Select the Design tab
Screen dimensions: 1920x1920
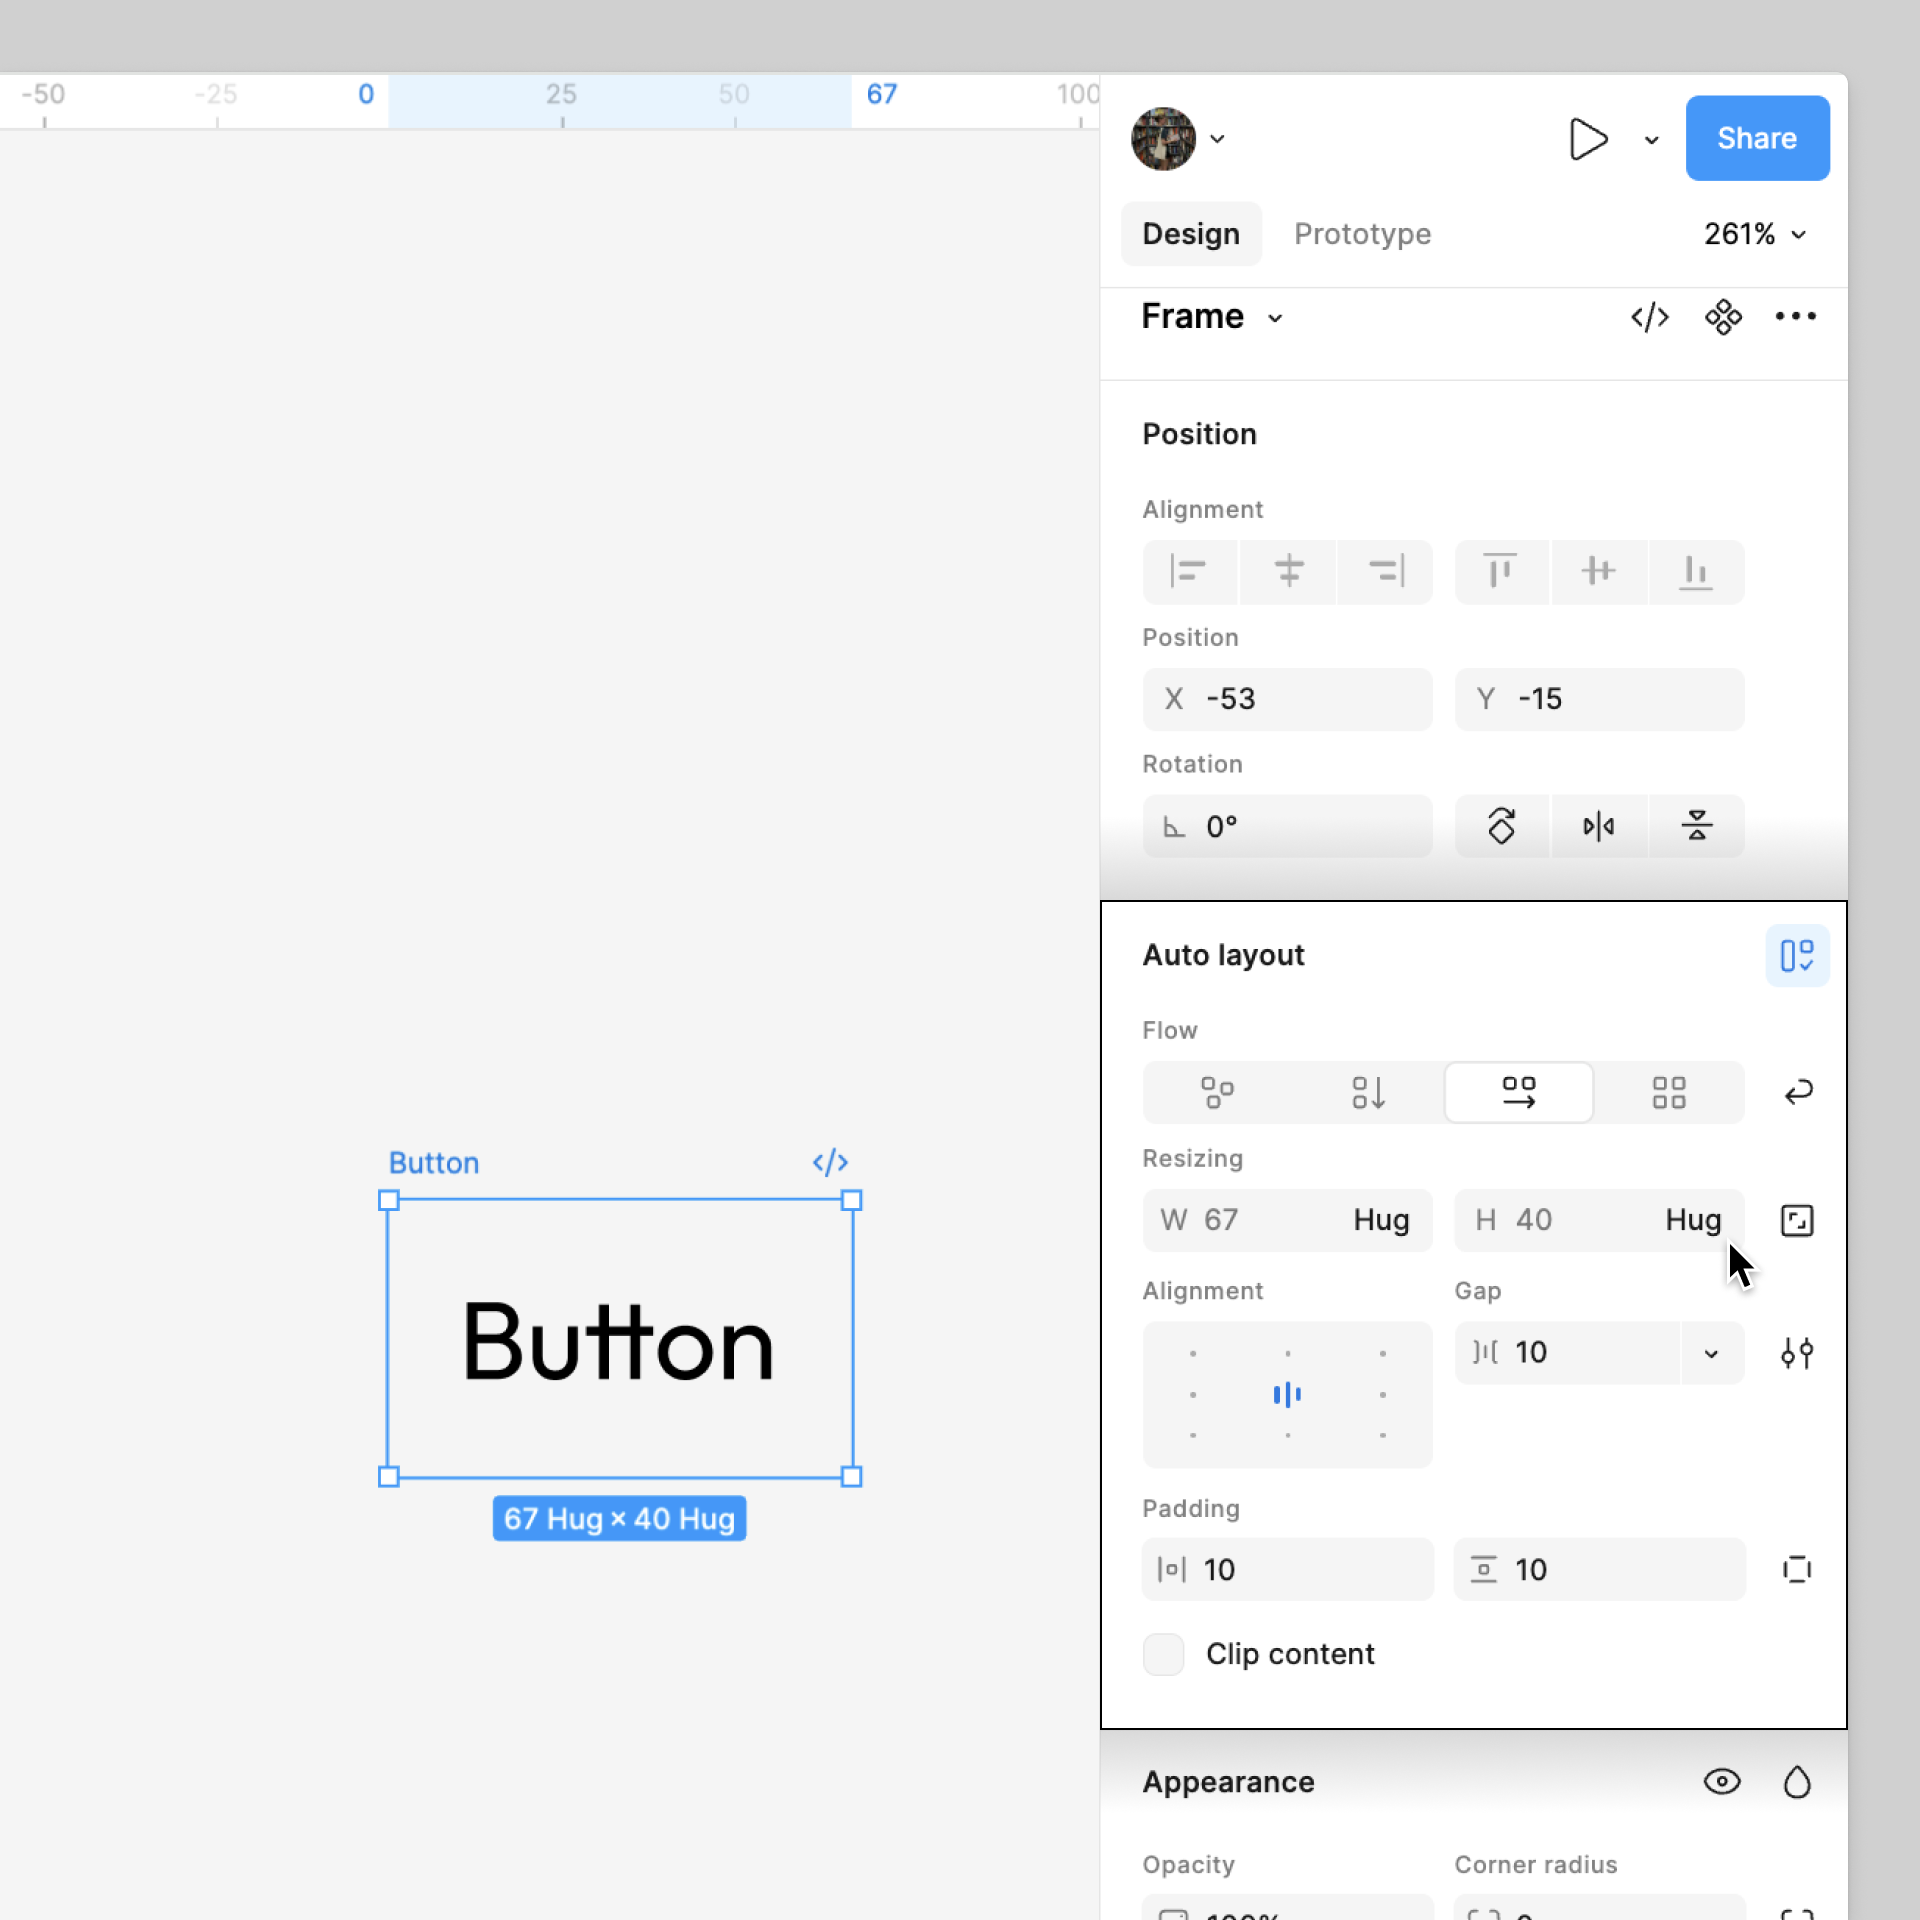point(1190,234)
